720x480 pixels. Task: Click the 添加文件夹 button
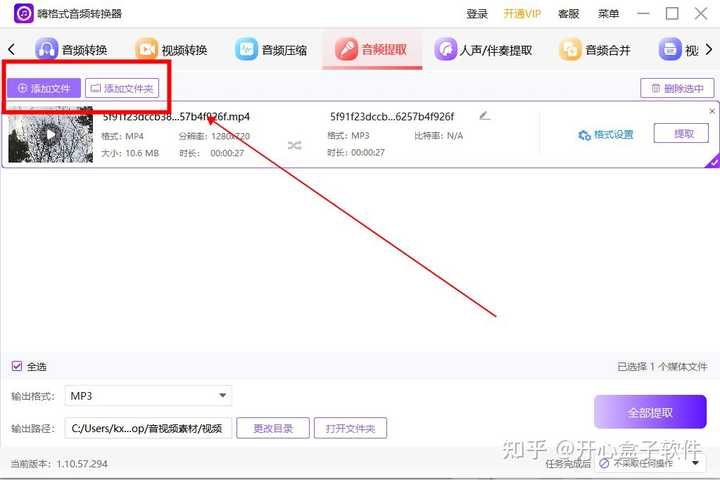122,88
